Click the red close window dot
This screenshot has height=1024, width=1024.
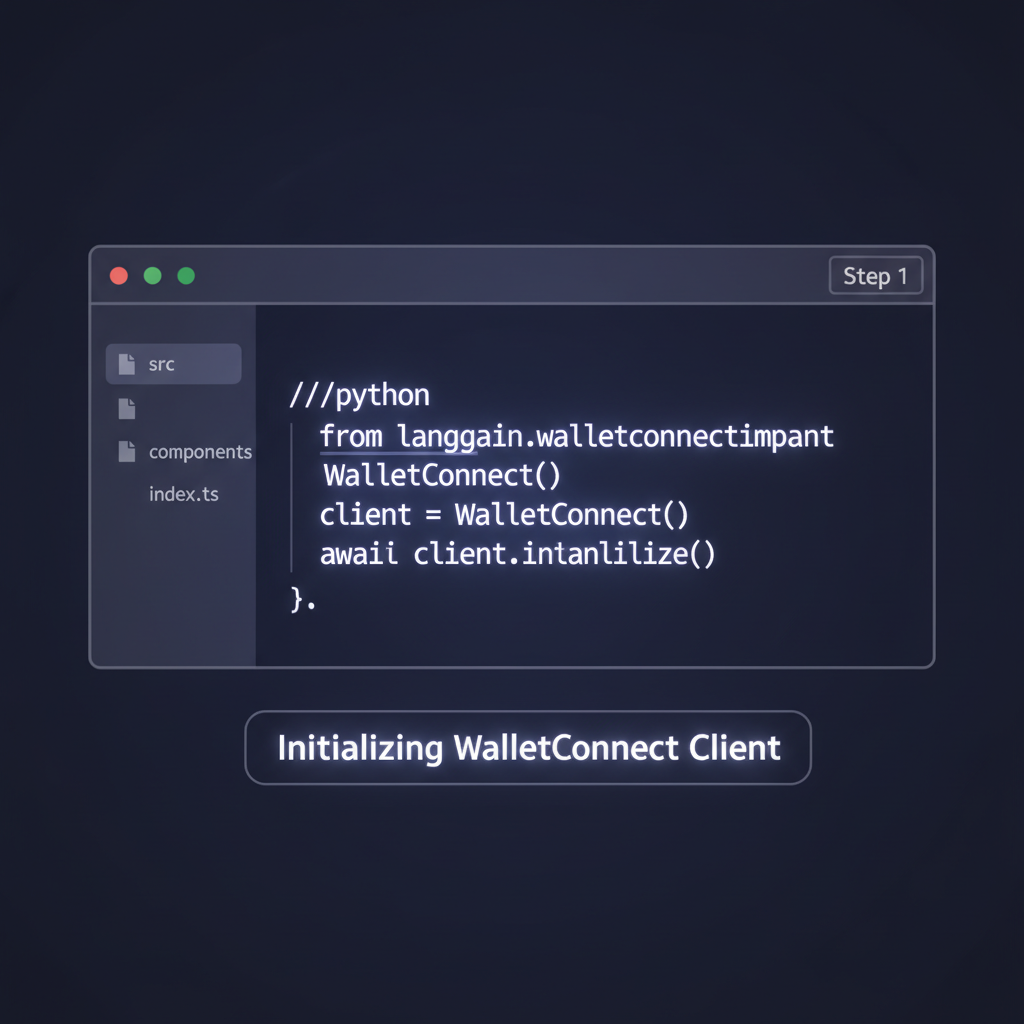[119, 276]
